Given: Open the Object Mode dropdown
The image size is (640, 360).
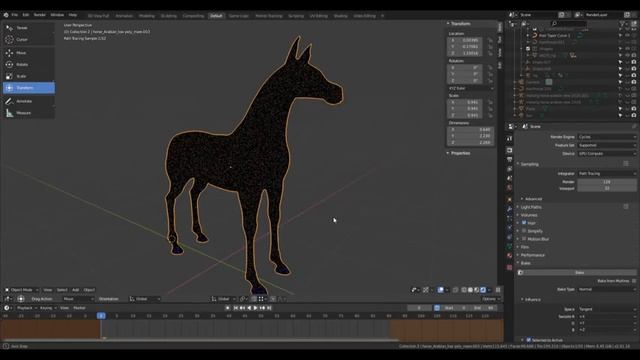Looking at the screenshot, I should pyautogui.click(x=21, y=290).
